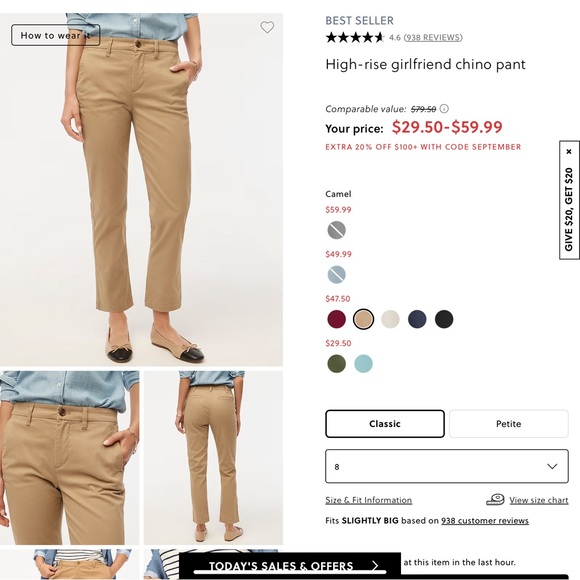Screen dimensions: 580x580
Task: Pick the olive green $29.50 swatch
Action: [337, 363]
